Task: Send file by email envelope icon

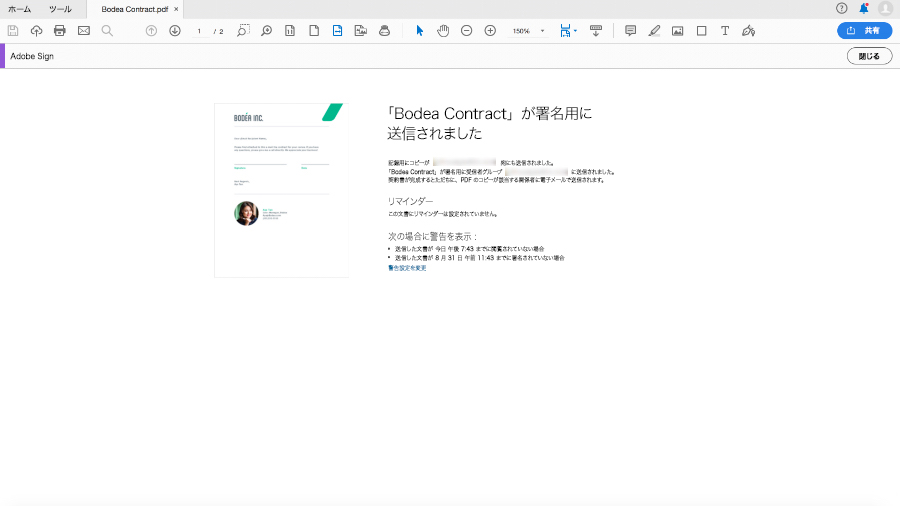Action: click(x=84, y=31)
